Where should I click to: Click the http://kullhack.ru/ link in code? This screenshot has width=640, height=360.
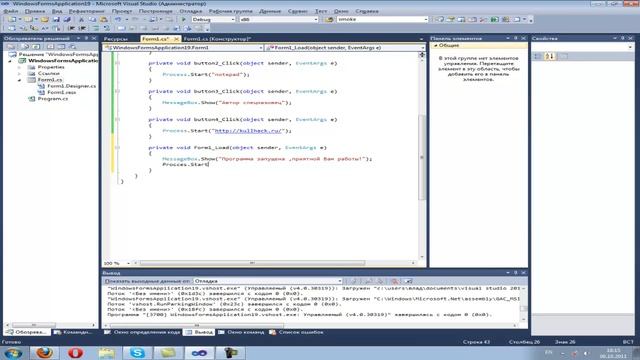point(248,131)
